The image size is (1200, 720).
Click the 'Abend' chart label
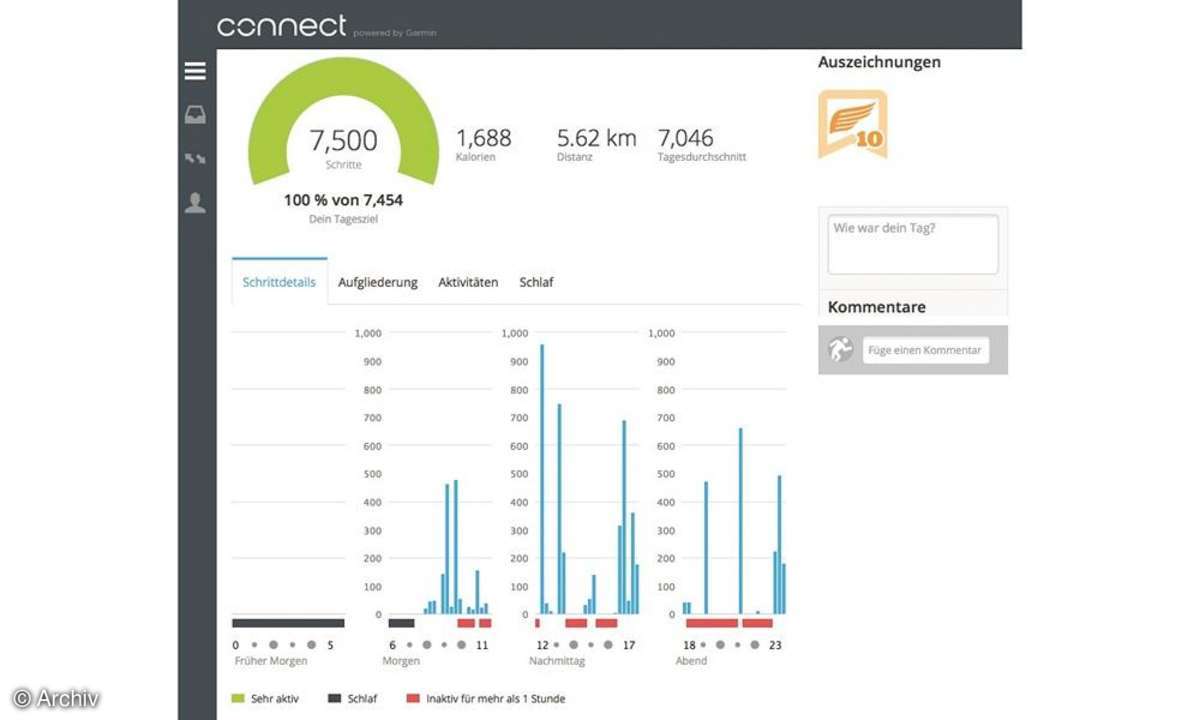click(x=691, y=661)
